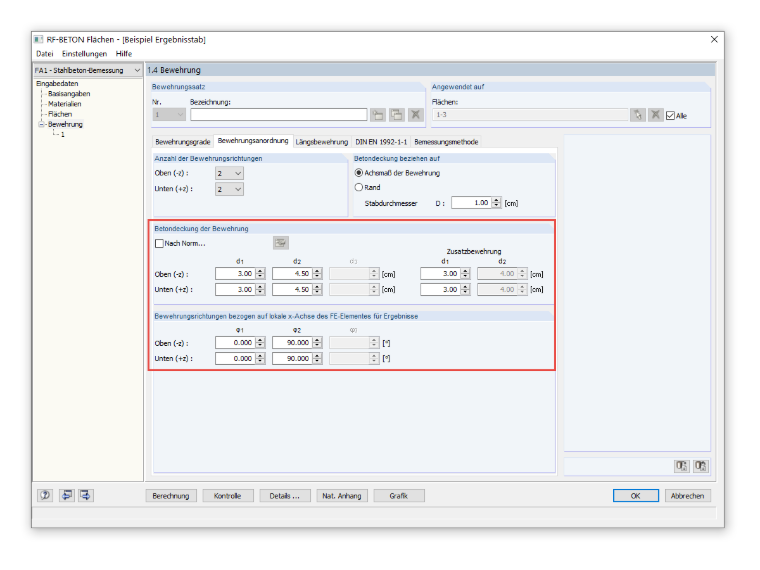
Task: Click the Unten d1 concrete cover field
Action: [x=235, y=289]
